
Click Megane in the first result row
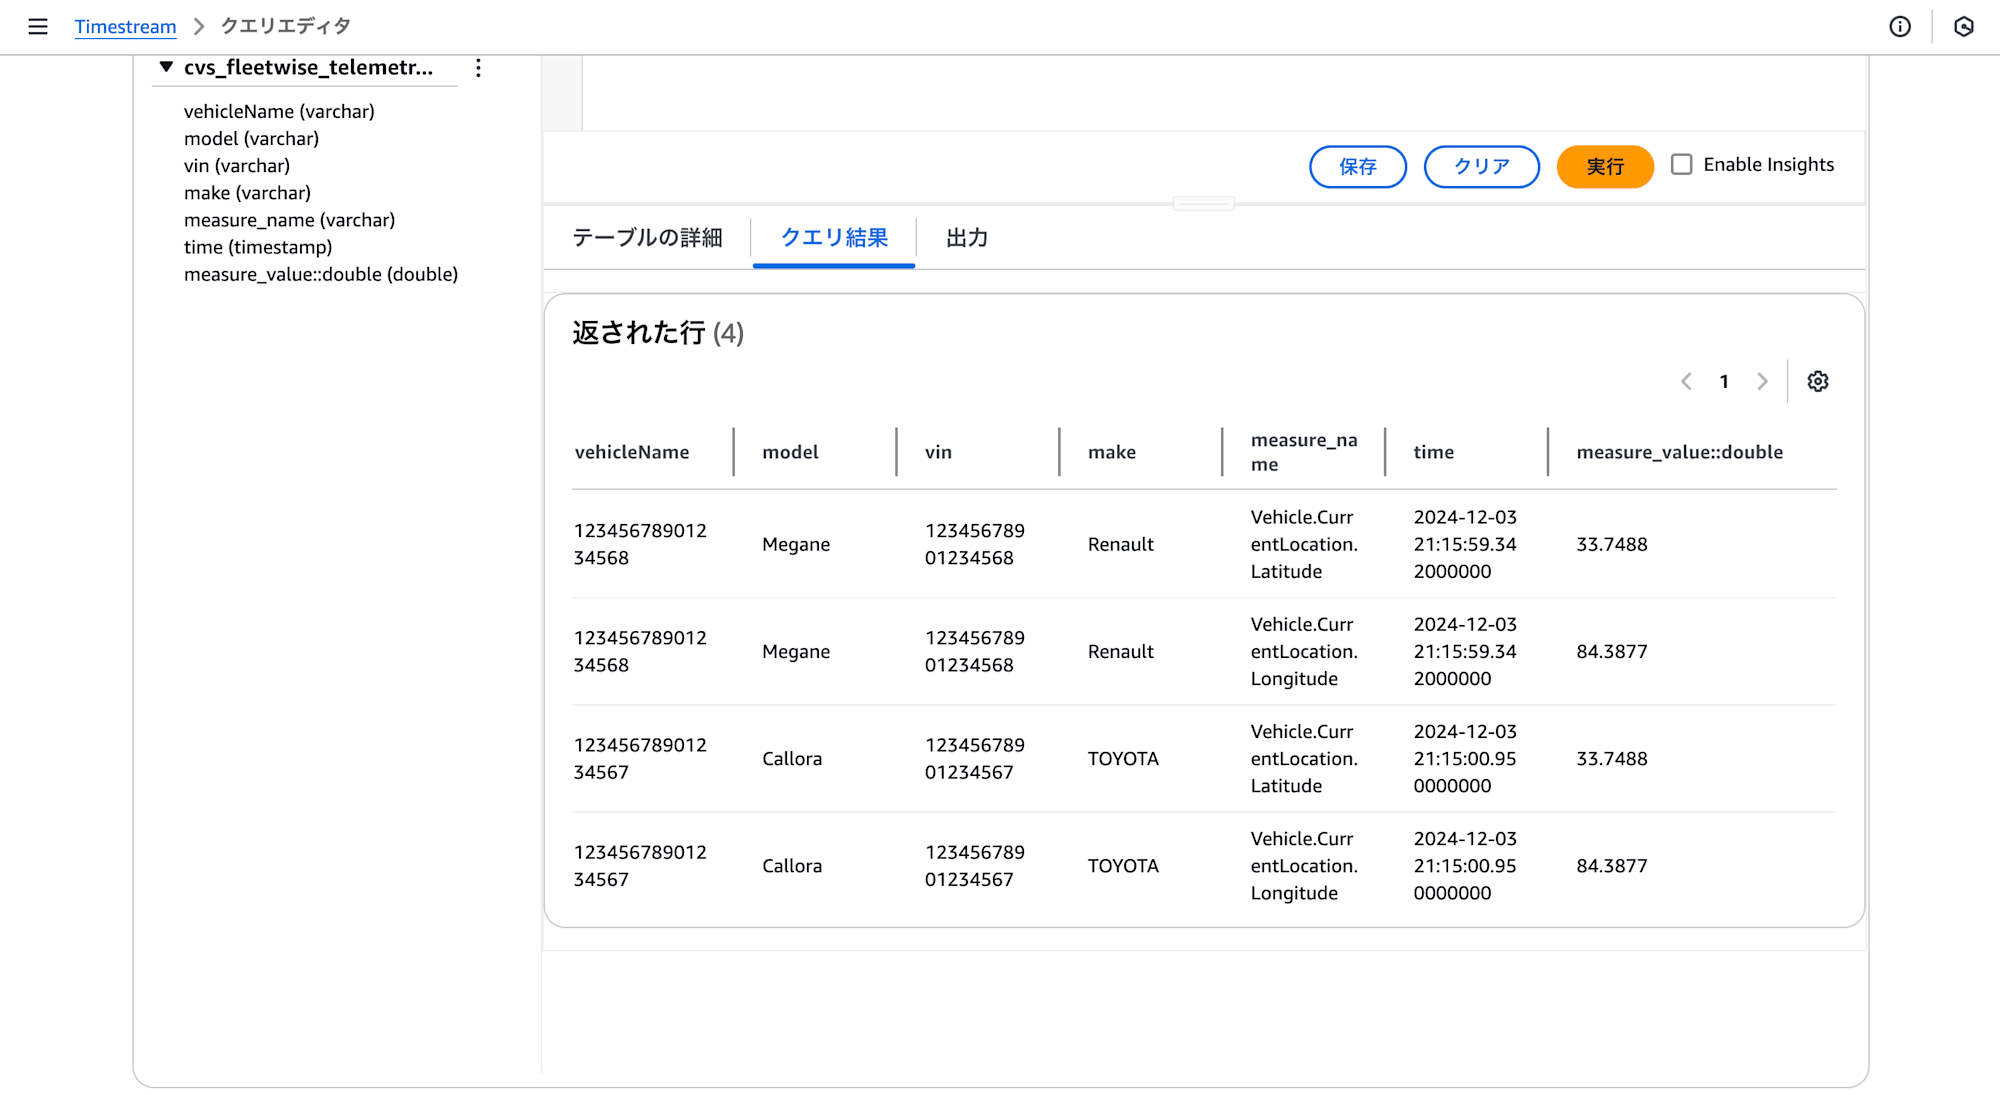[796, 544]
